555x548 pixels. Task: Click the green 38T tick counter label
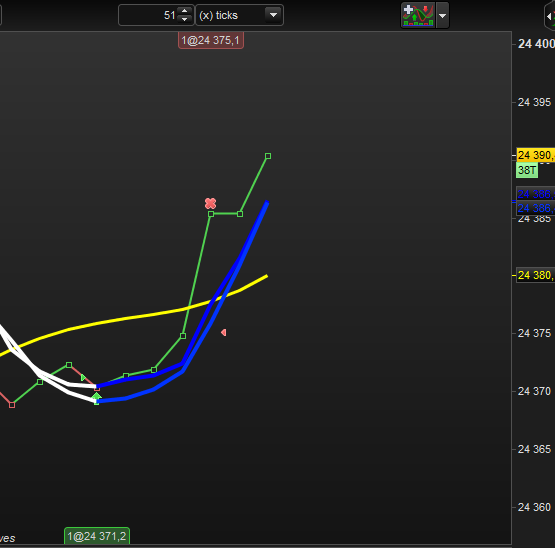pyautogui.click(x=527, y=170)
